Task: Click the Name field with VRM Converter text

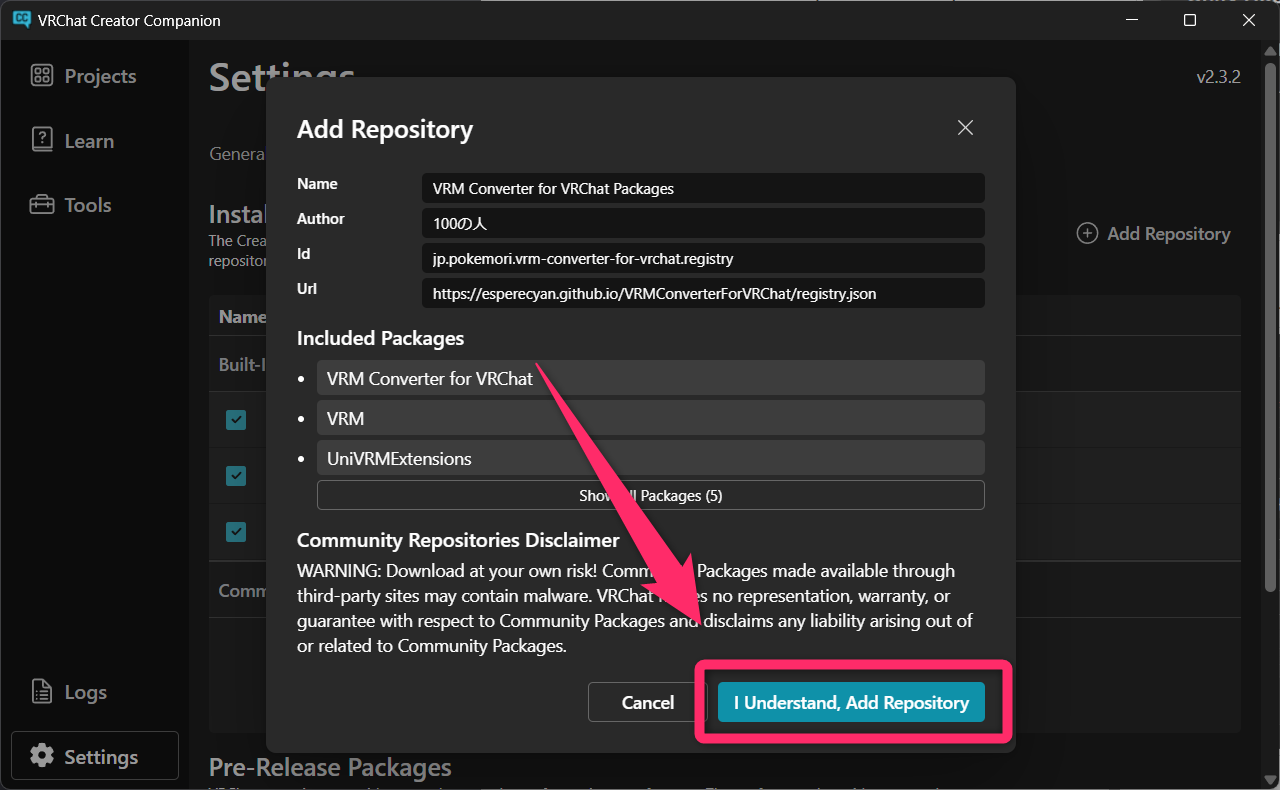Action: click(x=703, y=188)
